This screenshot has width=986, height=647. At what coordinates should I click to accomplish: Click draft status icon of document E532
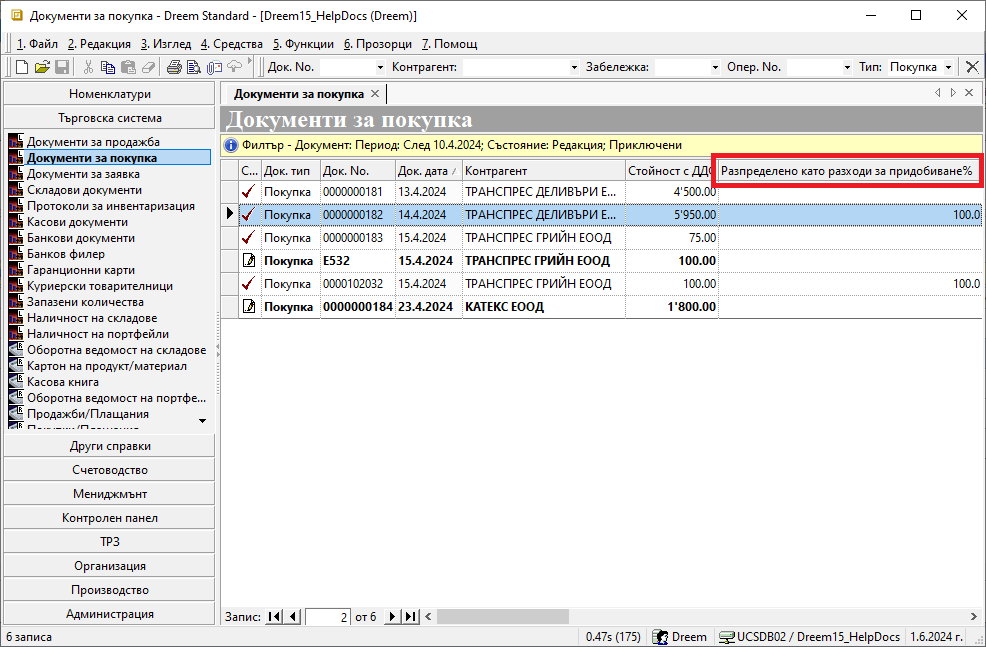click(249, 261)
